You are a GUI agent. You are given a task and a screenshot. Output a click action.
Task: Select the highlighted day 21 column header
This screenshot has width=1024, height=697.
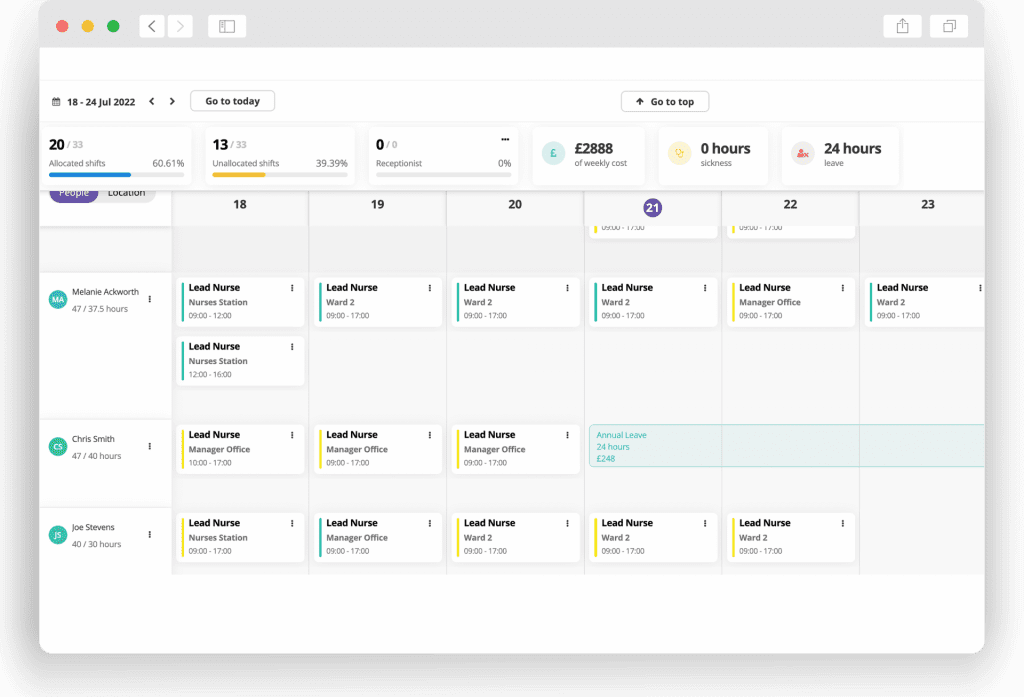(652, 207)
